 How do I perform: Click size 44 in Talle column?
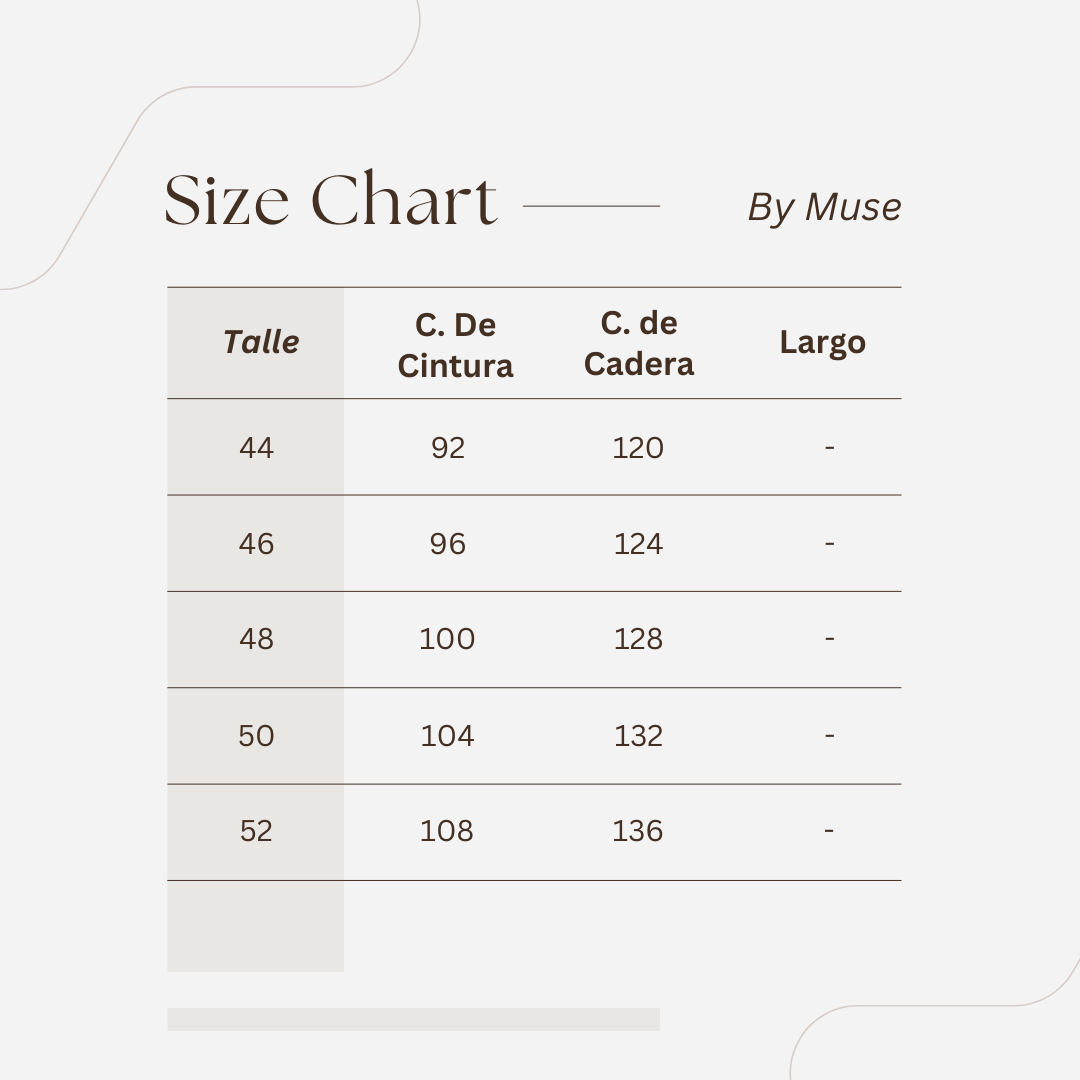tap(256, 447)
